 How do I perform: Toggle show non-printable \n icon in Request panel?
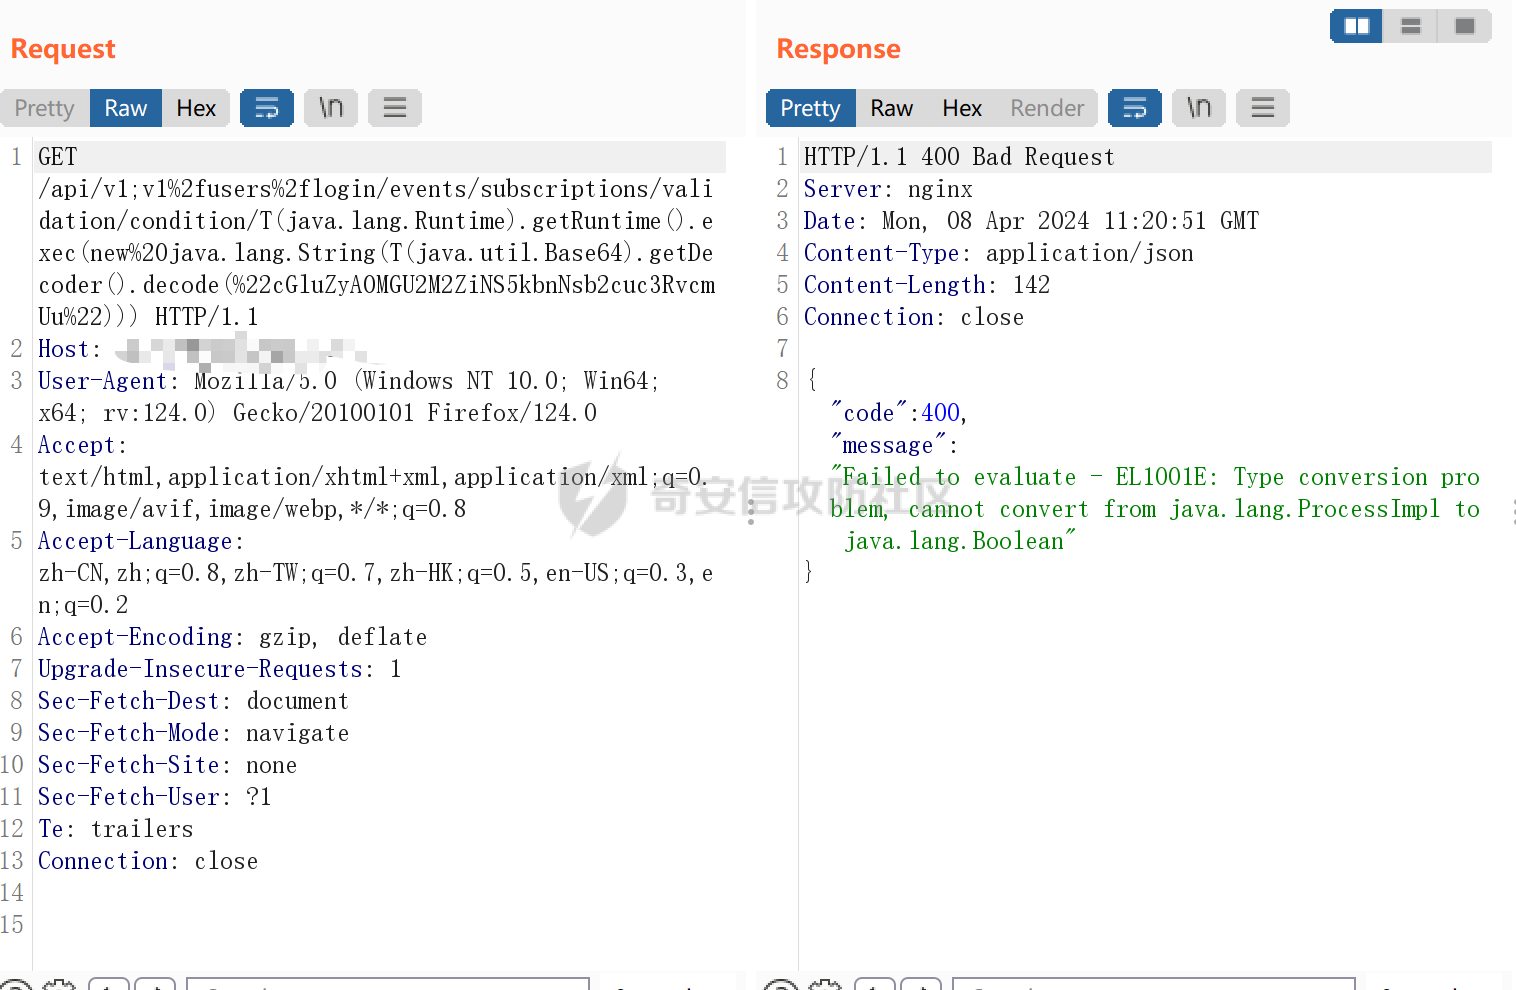[331, 108]
